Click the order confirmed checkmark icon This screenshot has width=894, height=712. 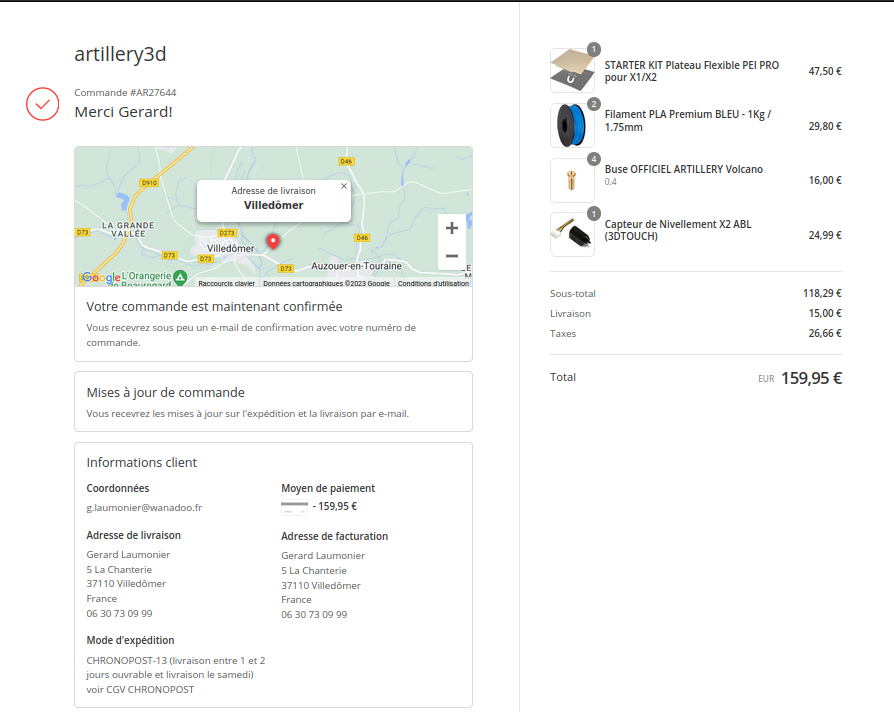pos(42,104)
